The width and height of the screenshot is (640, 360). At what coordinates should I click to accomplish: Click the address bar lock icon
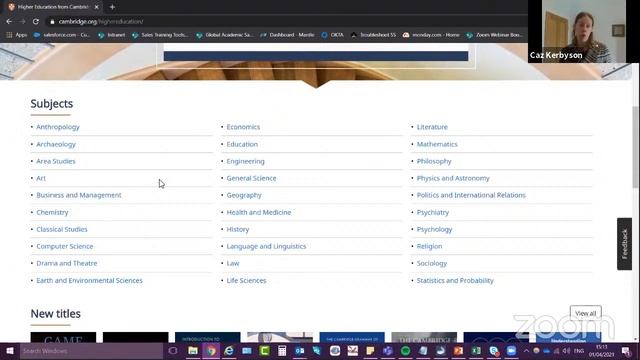tap(52, 22)
